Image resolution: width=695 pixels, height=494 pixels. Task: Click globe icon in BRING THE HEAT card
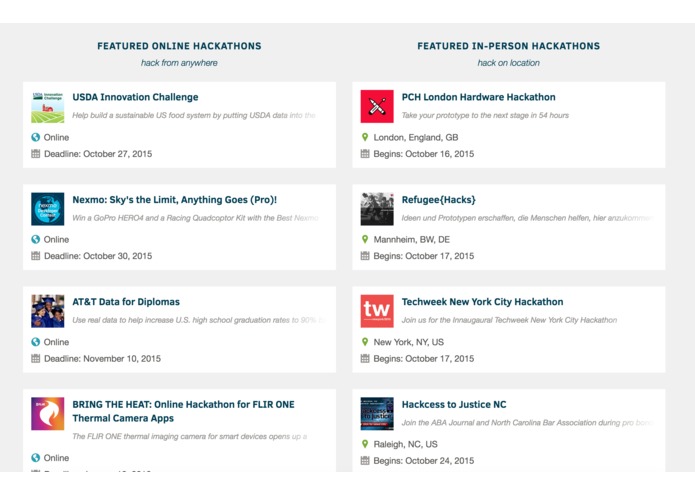tap(35, 458)
